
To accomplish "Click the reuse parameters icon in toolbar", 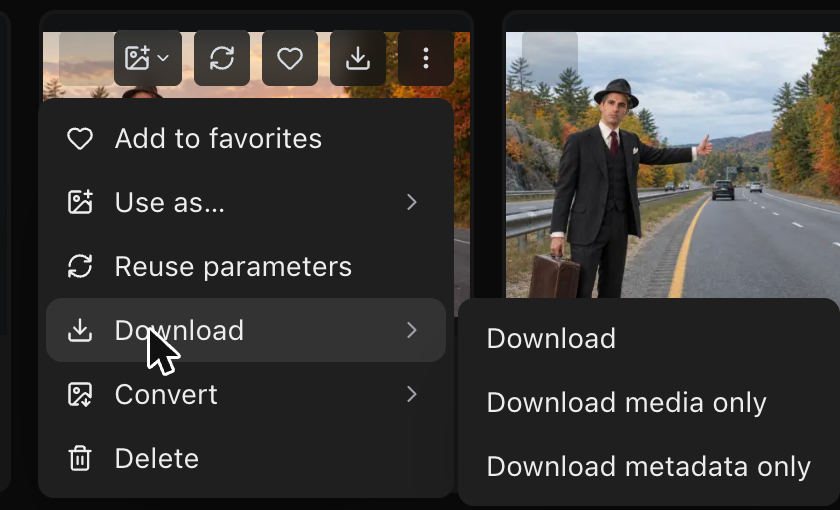I will click(222, 58).
